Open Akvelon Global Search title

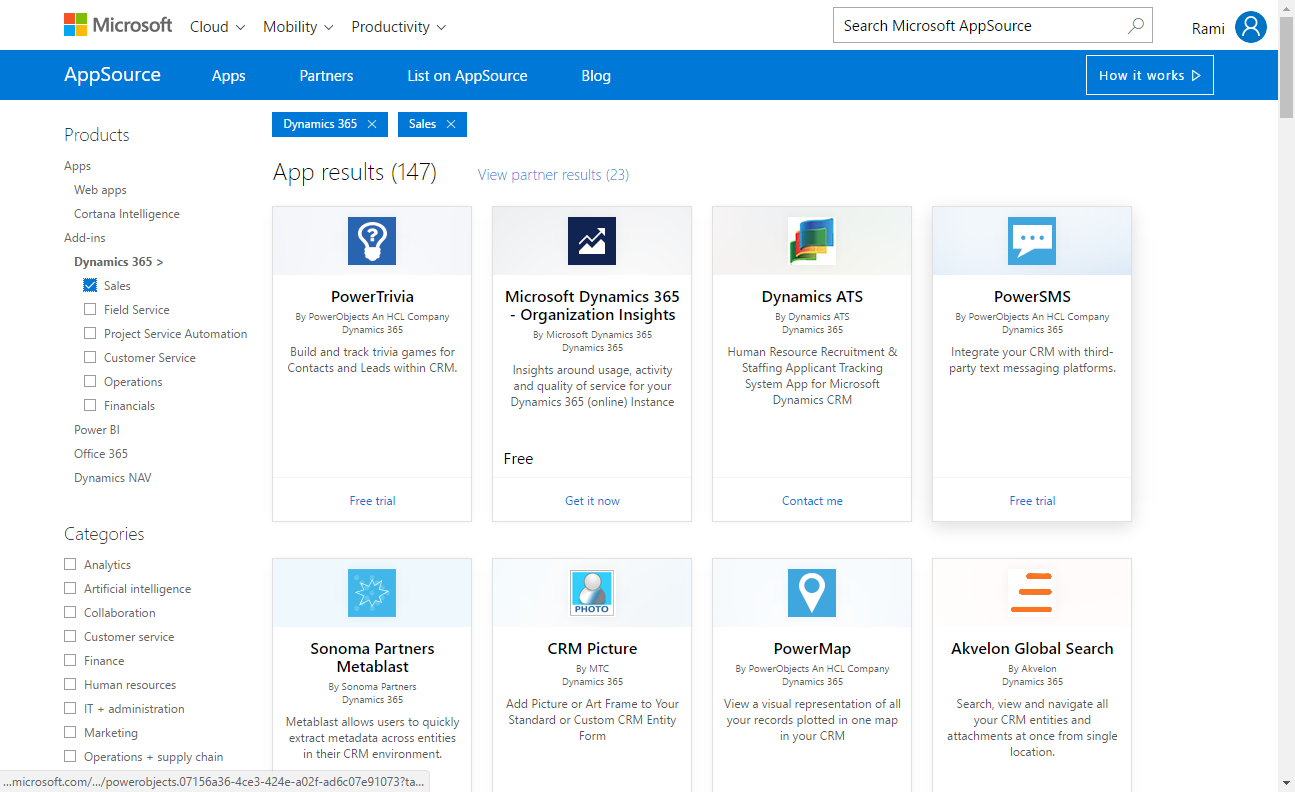[x=1032, y=649]
